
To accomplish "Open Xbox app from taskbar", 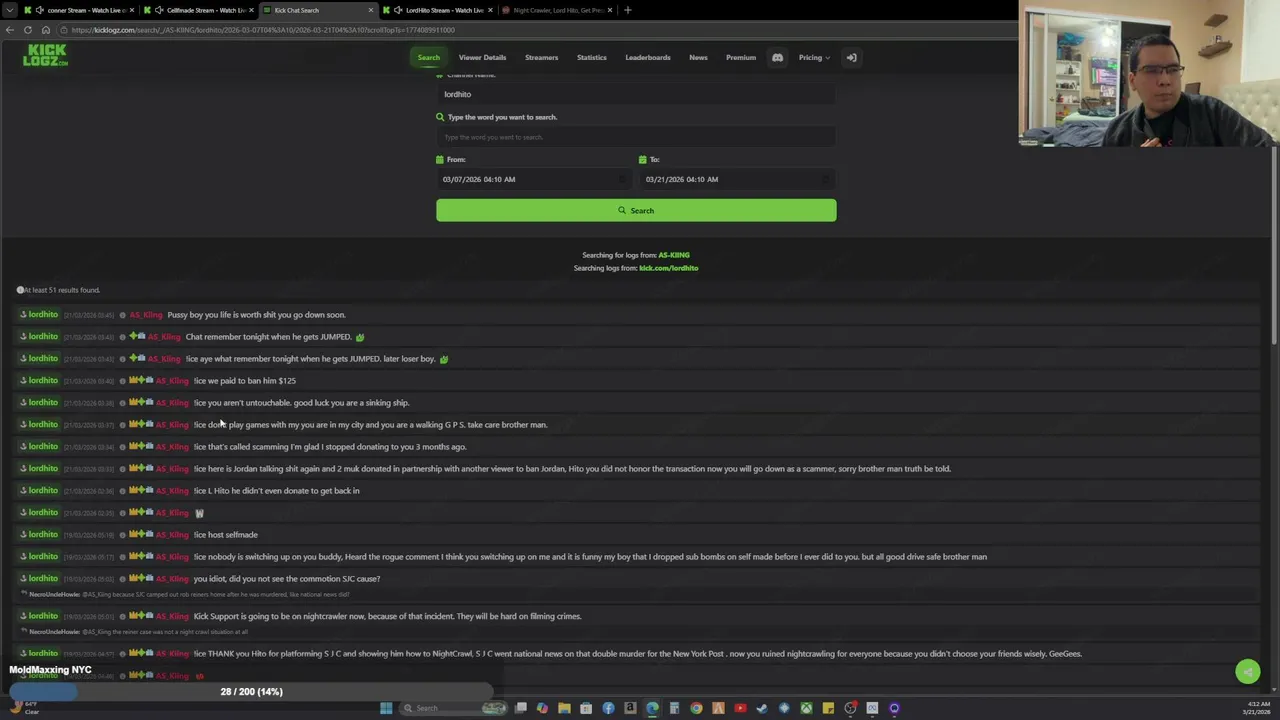I will [x=806, y=708].
